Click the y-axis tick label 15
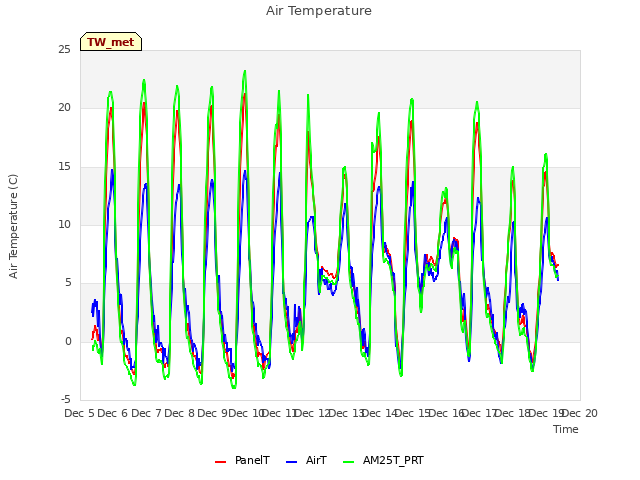 pos(64,167)
